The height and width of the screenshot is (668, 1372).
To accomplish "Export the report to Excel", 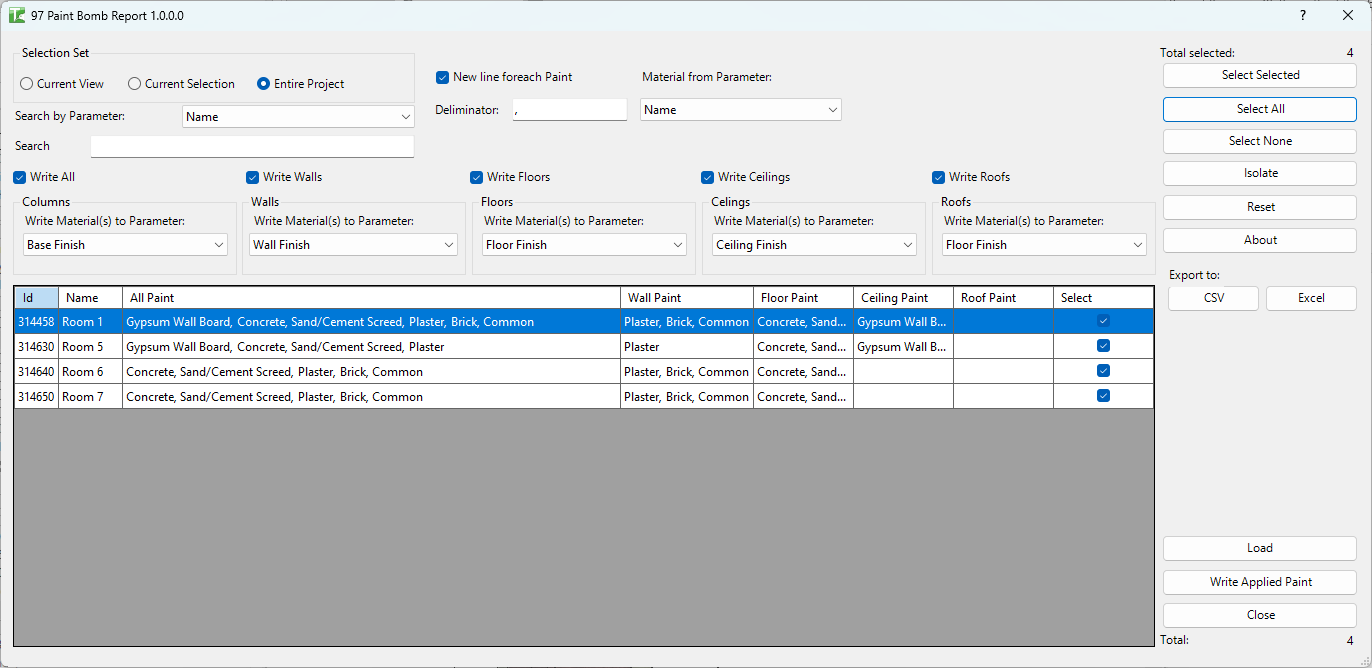I will coord(1310,298).
